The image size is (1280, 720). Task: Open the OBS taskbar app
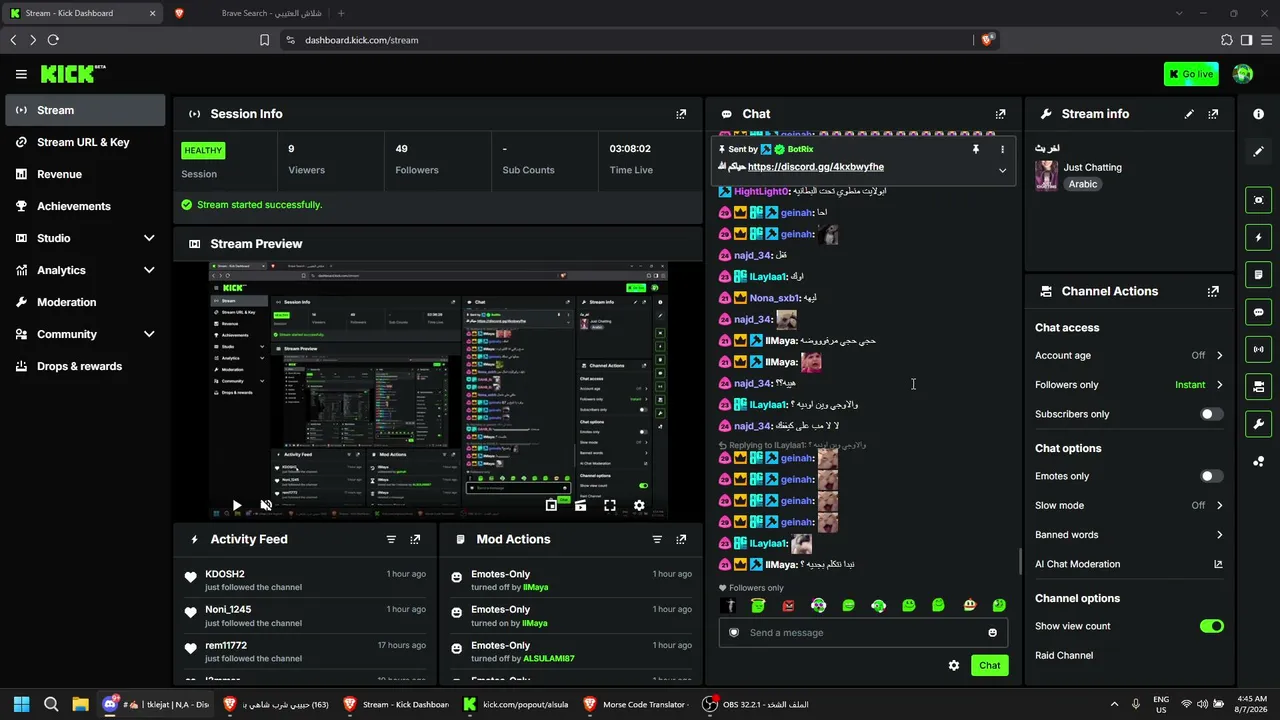758,704
